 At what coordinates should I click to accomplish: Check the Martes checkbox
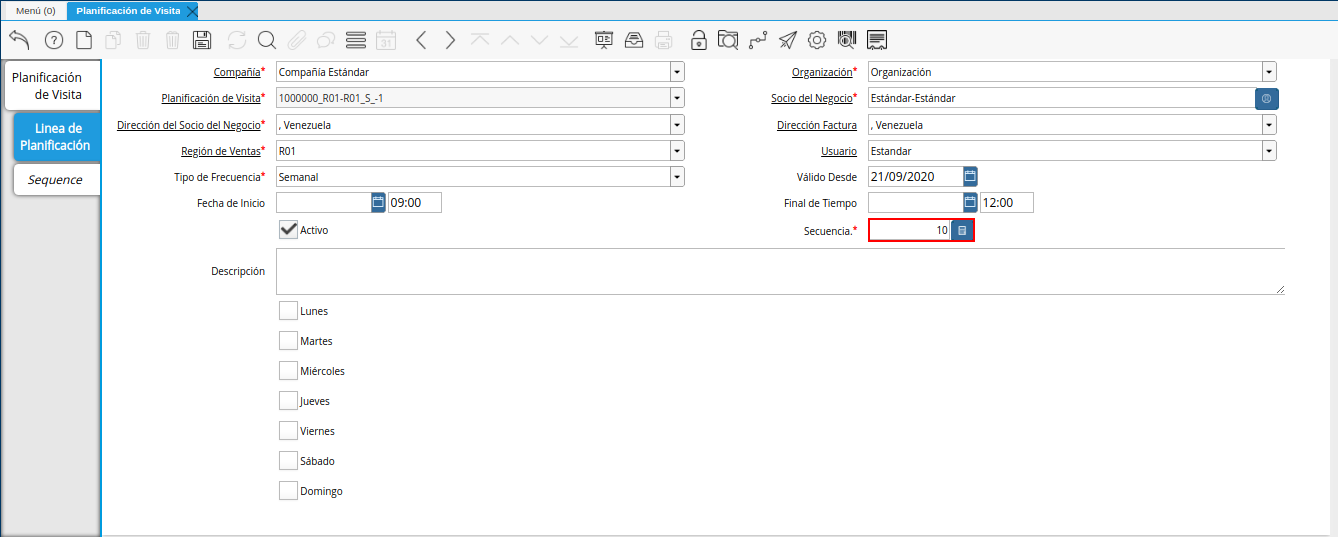click(288, 341)
